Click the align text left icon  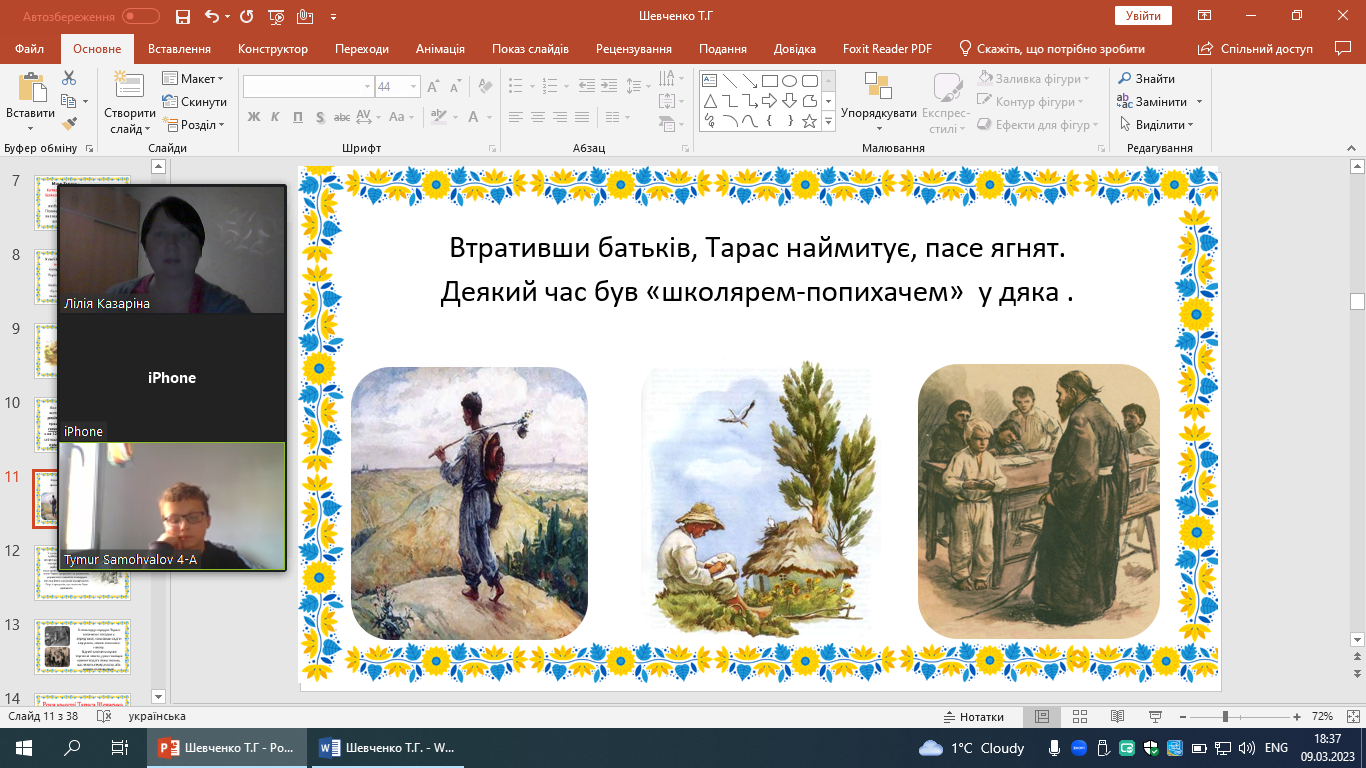click(x=515, y=117)
